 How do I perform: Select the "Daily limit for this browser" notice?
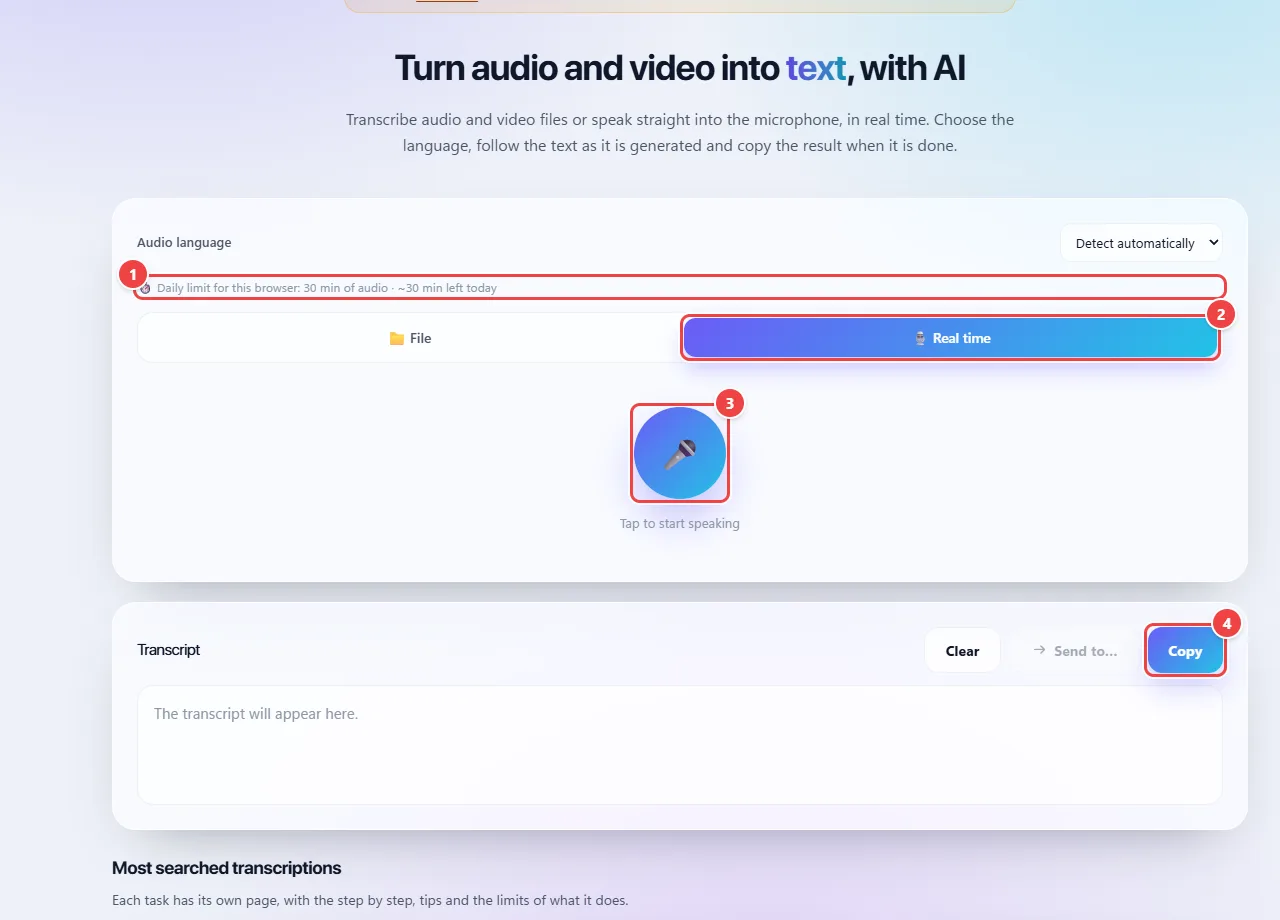[680, 288]
